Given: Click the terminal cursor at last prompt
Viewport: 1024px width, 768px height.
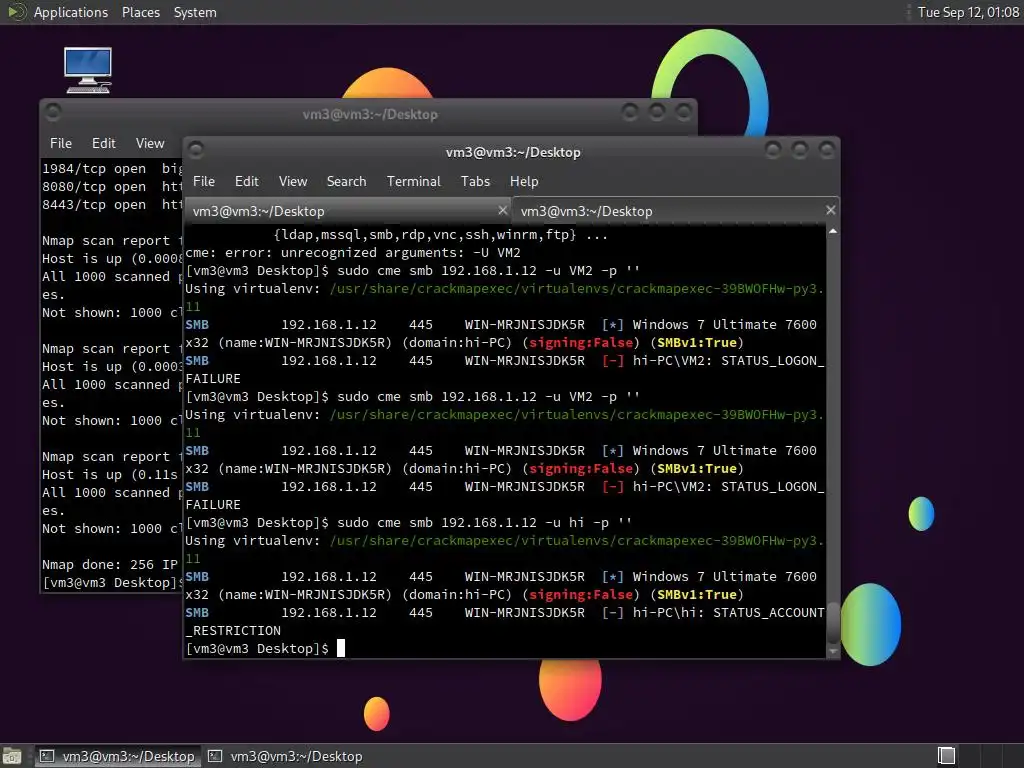Looking at the screenshot, I should pos(340,648).
